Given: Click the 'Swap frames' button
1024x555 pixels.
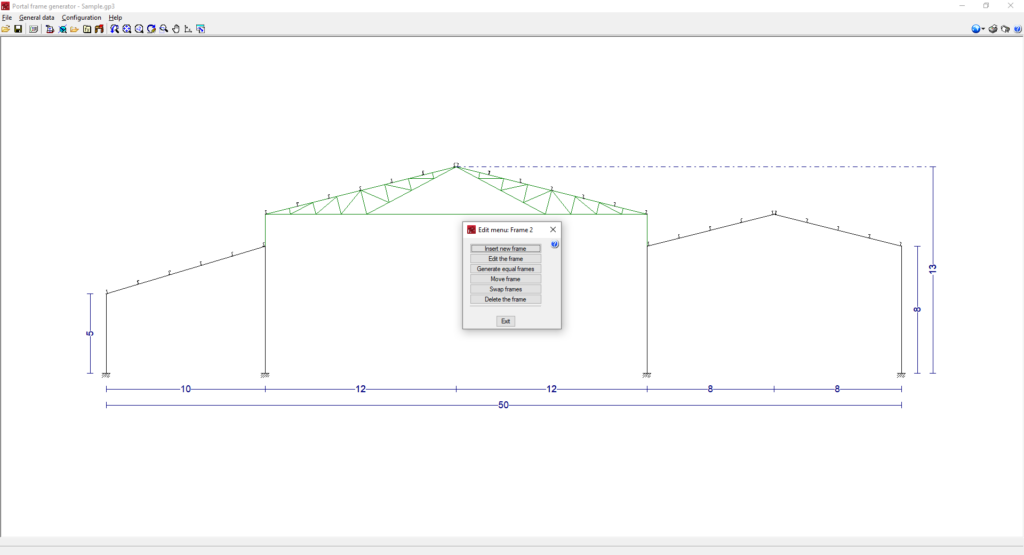Looking at the screenshot, I should [x=505, y=289].
